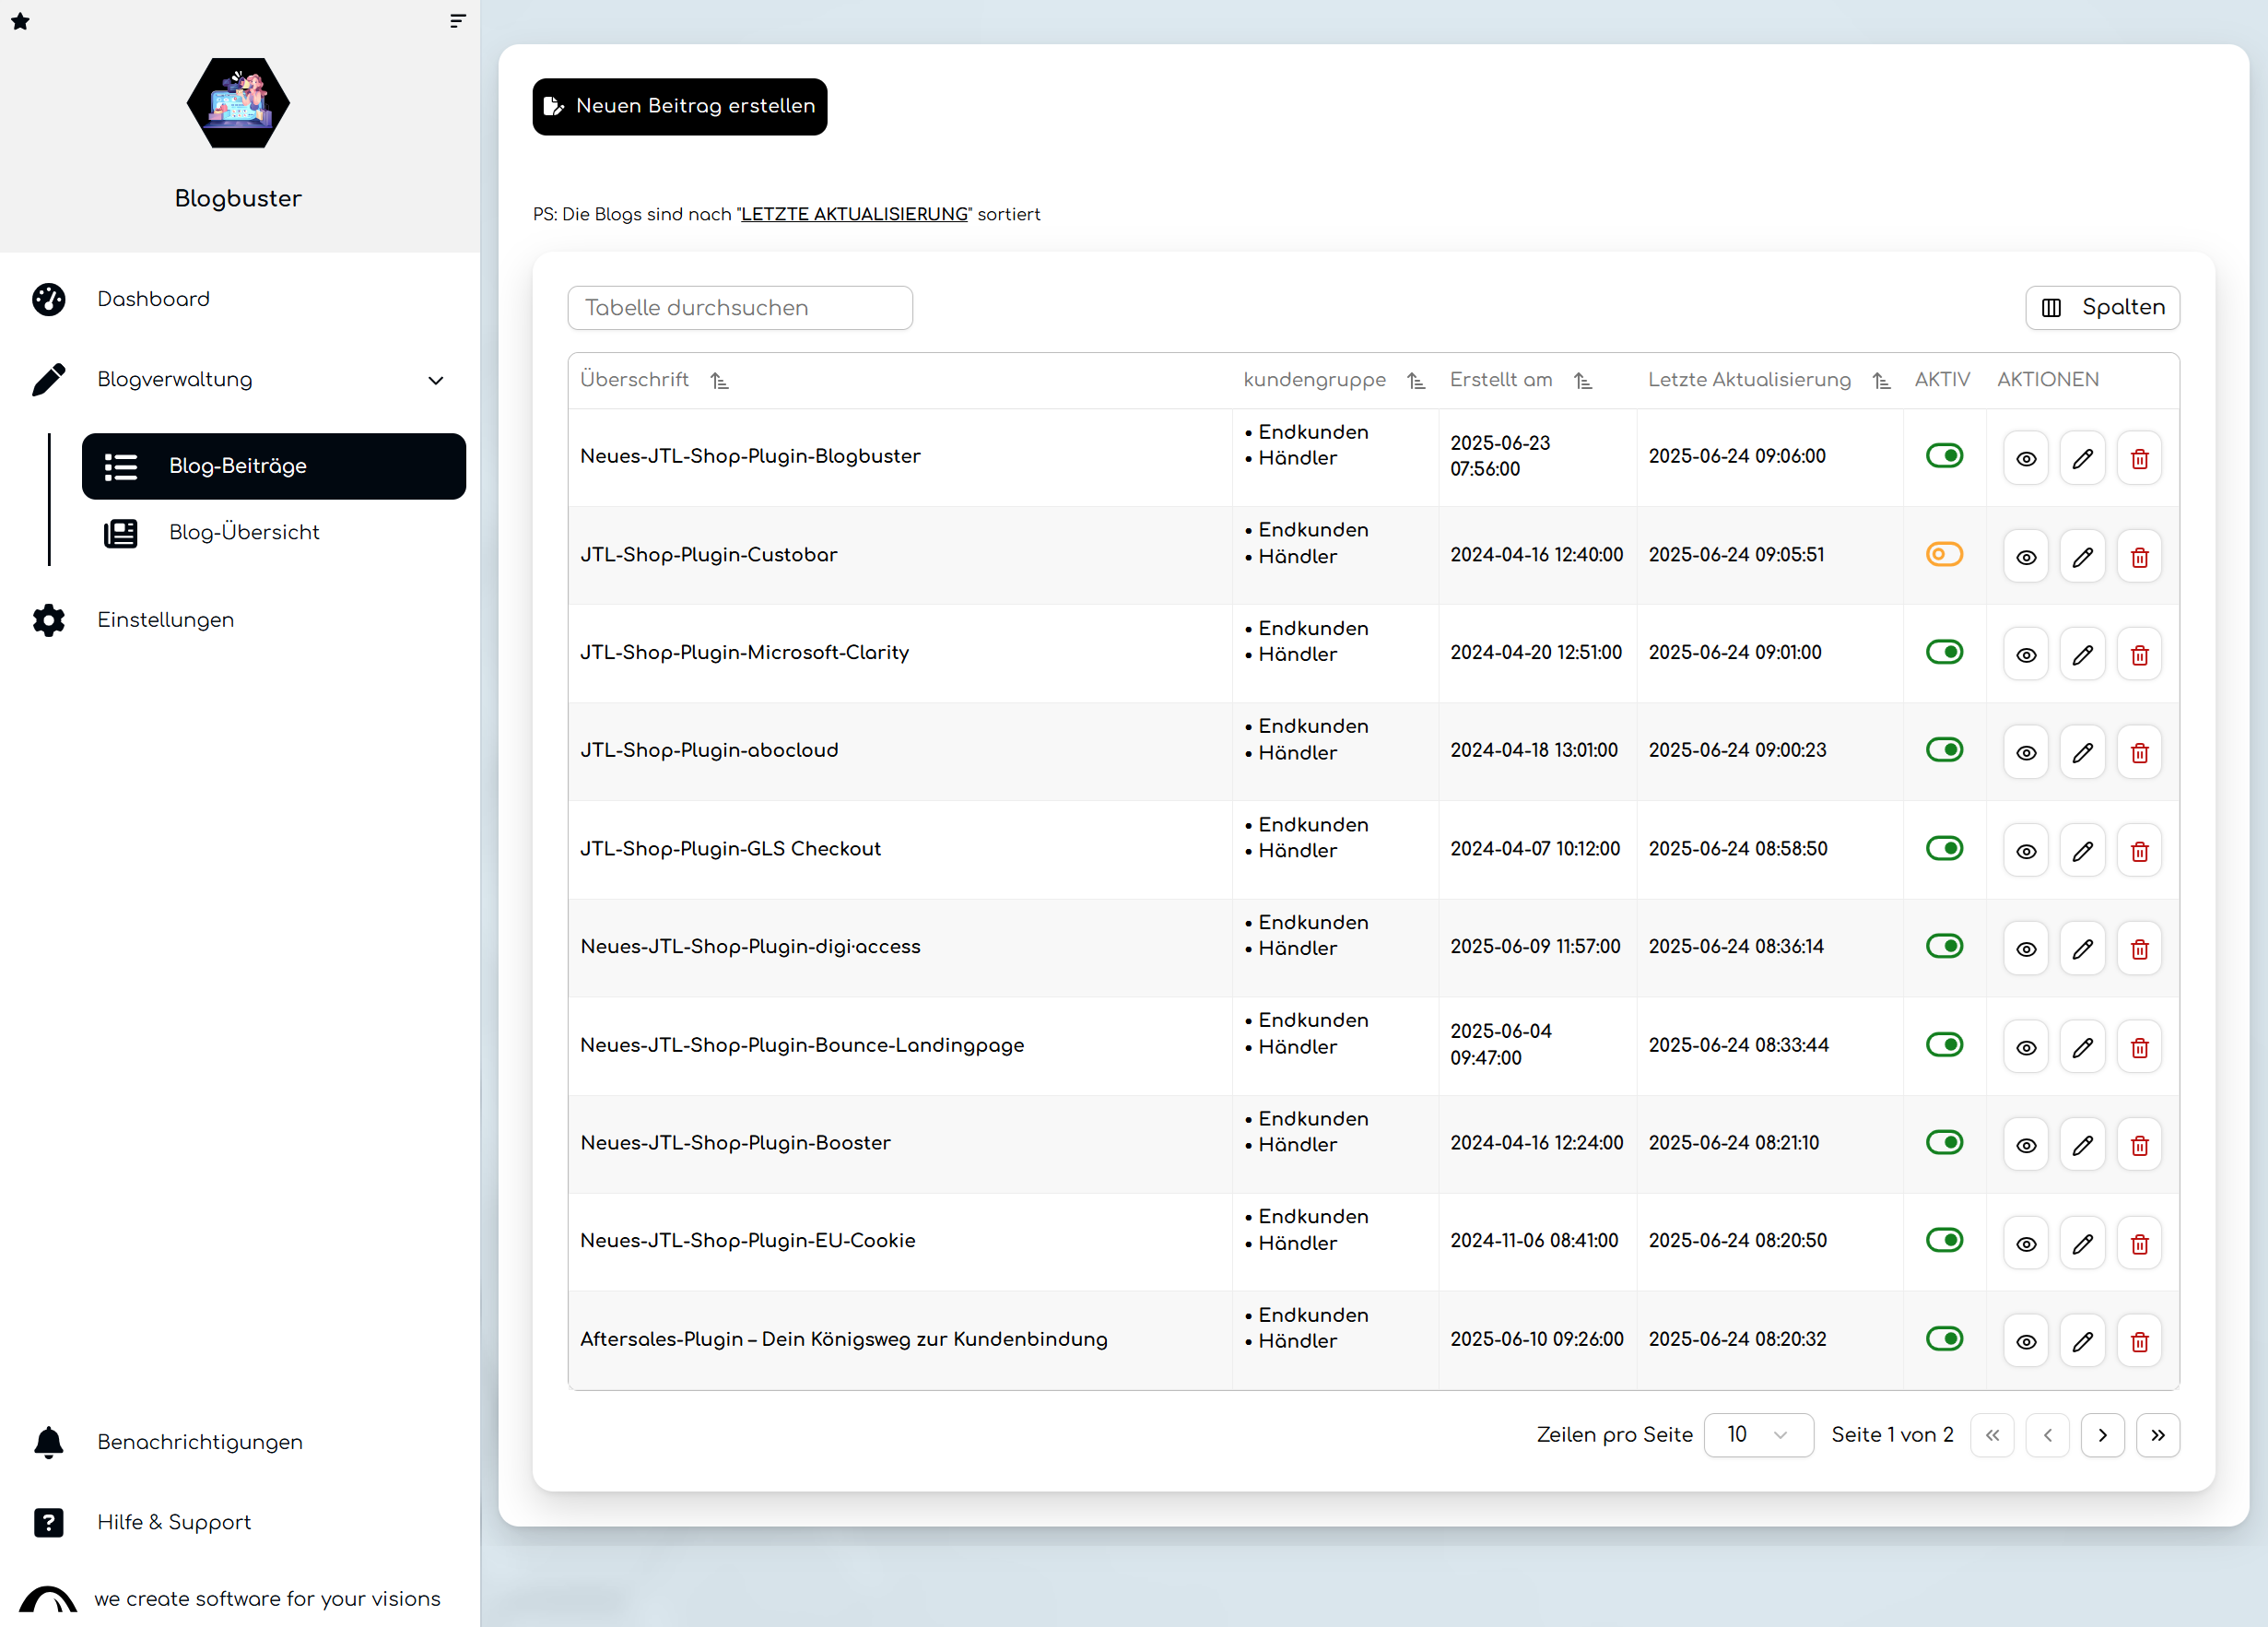Screen dimensions: 2268x1627
Task: Click Neuen Beitrag erstellen button
Action: pos(679,106)
